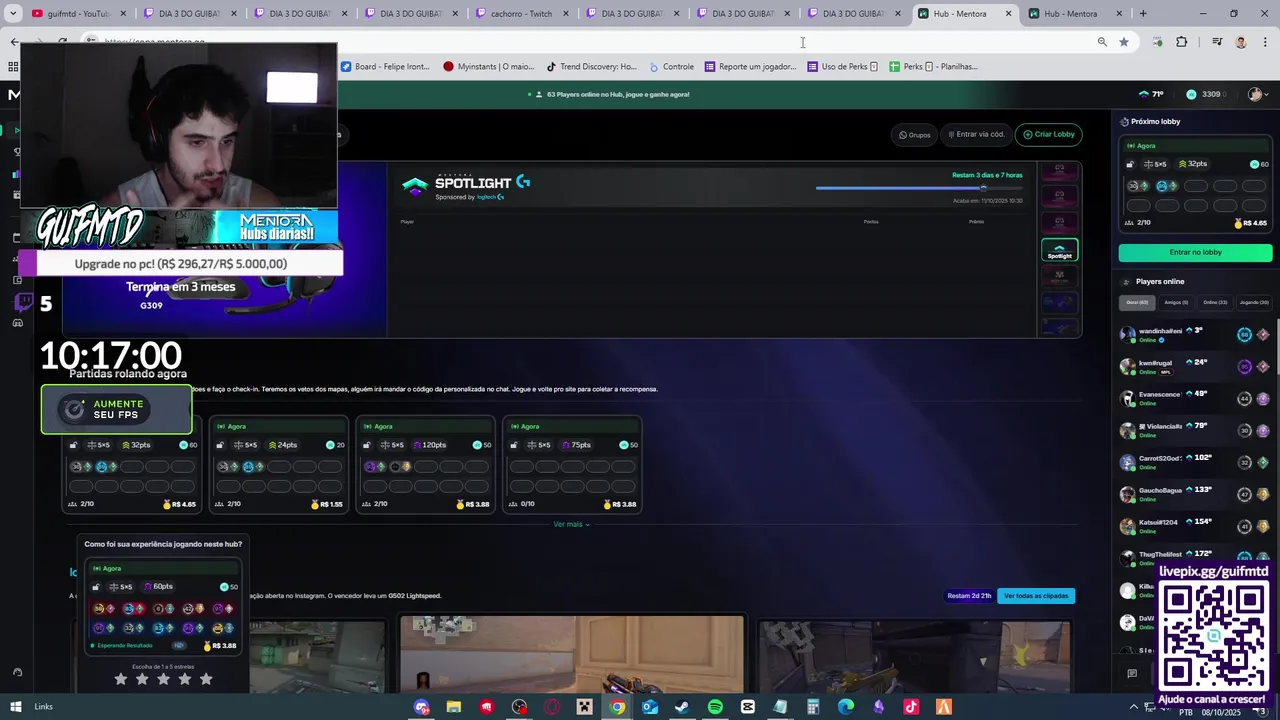Click the GauchoBagua player row
The width and height of the screenshot is (1280, 720).
click(1195, 494)
